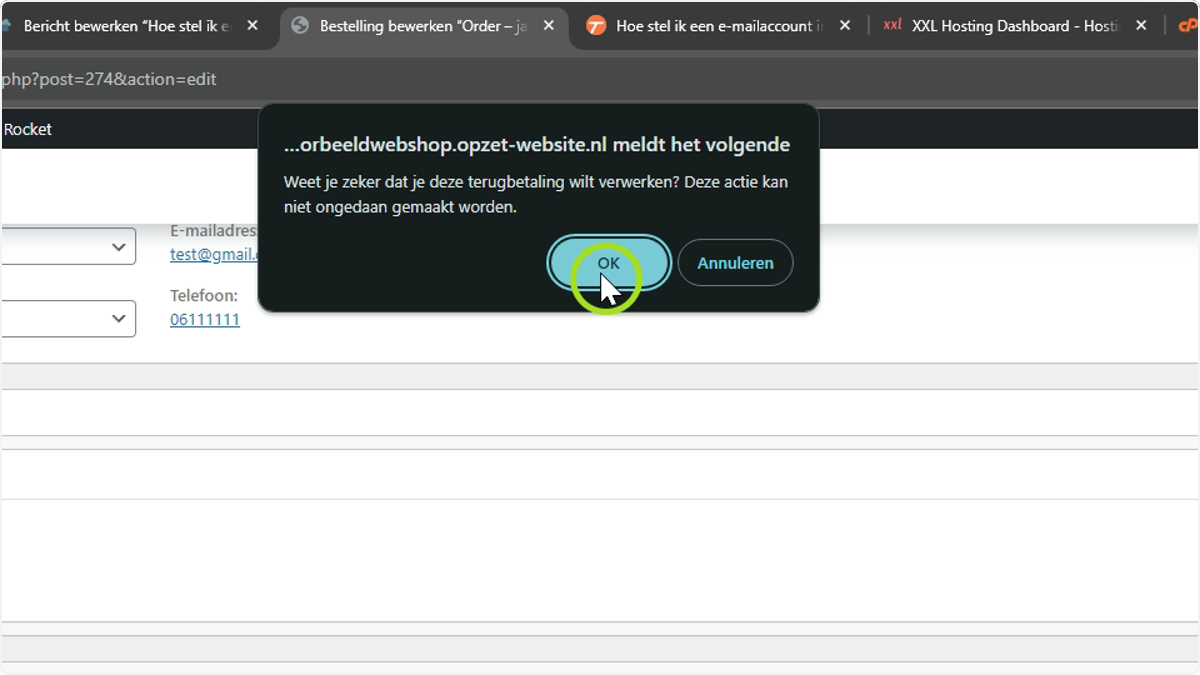The height and width of the screenshot is (675, 1200).
Task: Click orange favicon on e-mailaccount tab
Action: point(596,26)
